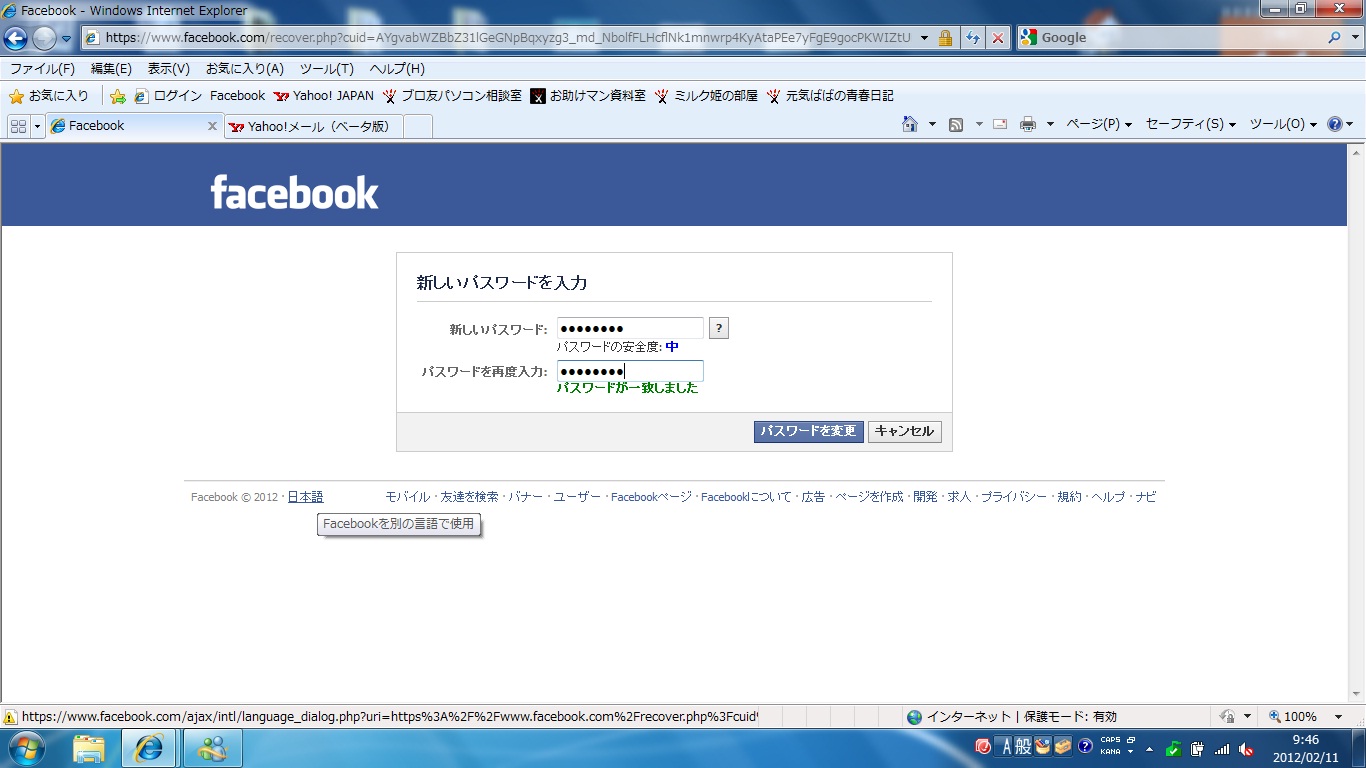The image size is (1366, 768).
Task: Click the Internet Explorer taskbar icon
Action: [x=150, y=748]
